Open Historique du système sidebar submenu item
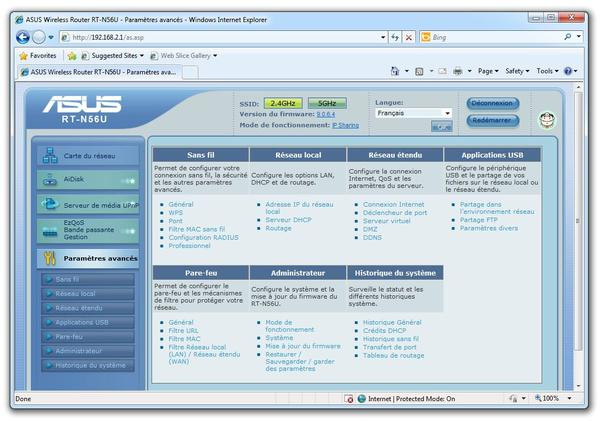Image resolution: width=600 pixels, height=421 pixels. click(x=88, y=366)
